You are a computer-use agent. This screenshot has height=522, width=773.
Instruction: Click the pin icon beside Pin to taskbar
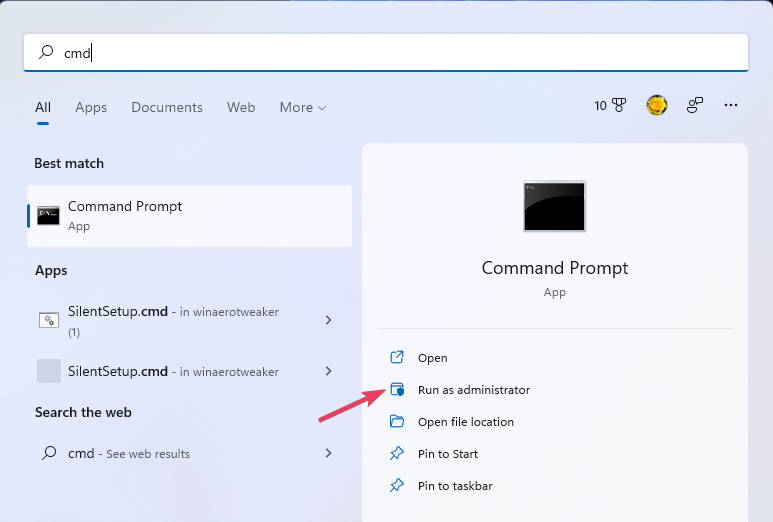click(397, 486)
